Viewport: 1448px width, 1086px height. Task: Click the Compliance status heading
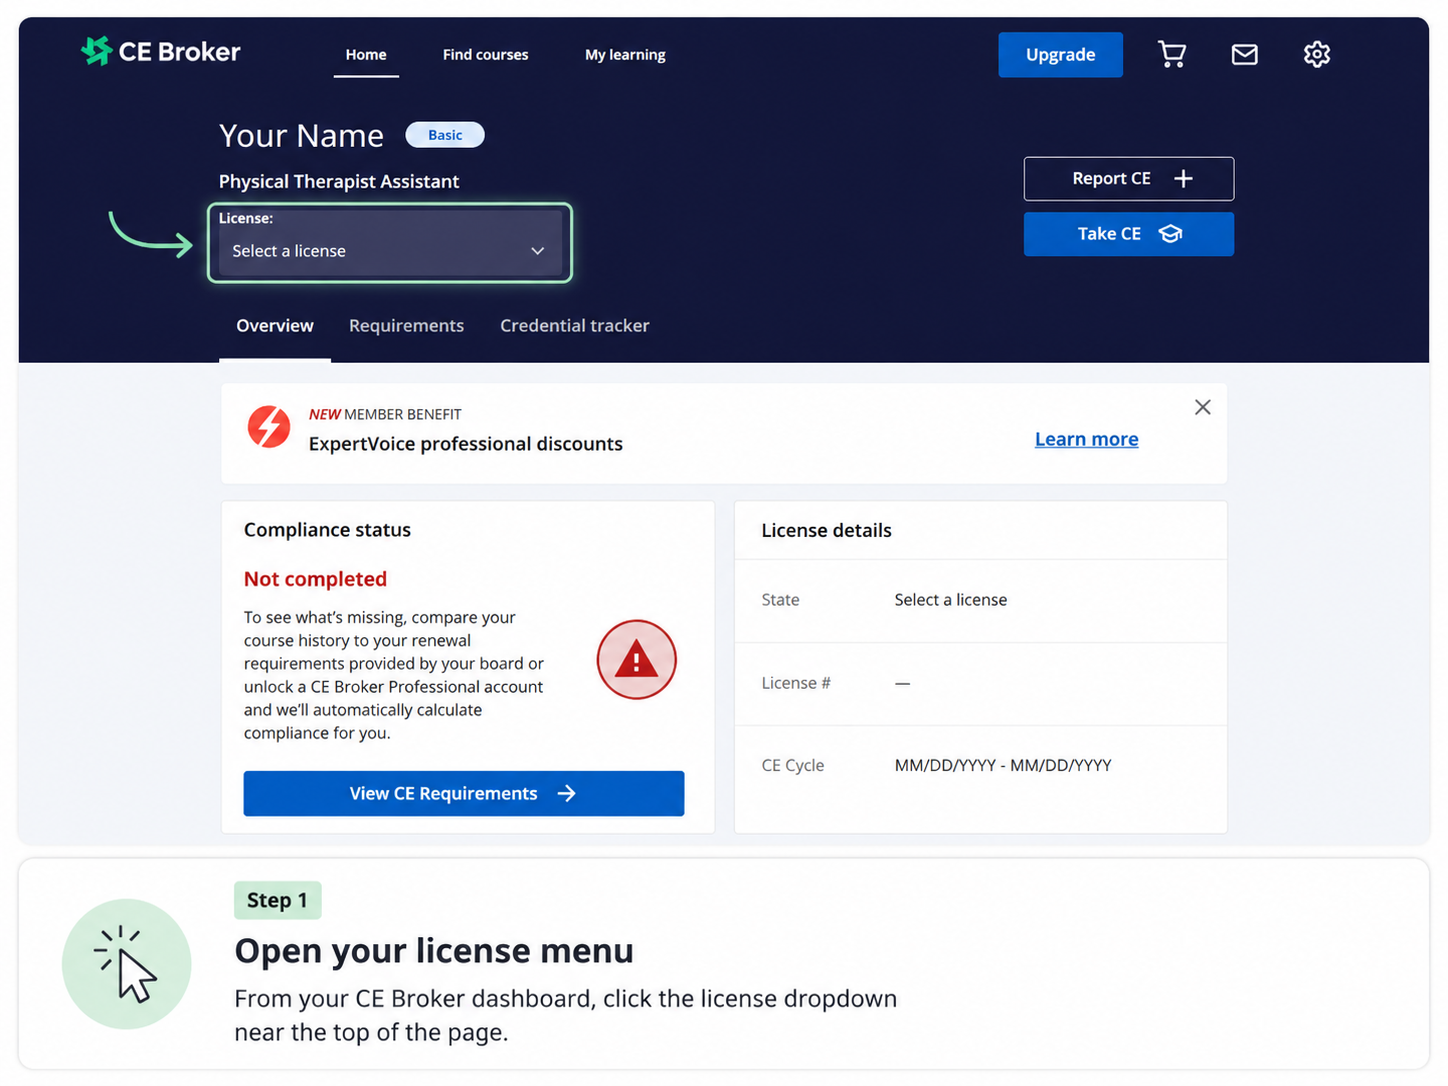click(327, 530)
